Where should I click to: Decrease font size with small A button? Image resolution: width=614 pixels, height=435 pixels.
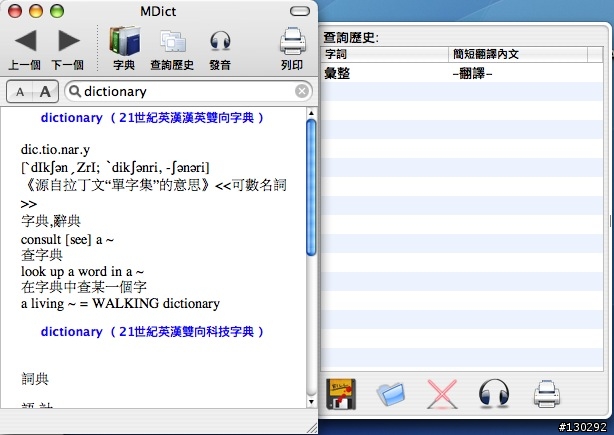tap(20, 92)
